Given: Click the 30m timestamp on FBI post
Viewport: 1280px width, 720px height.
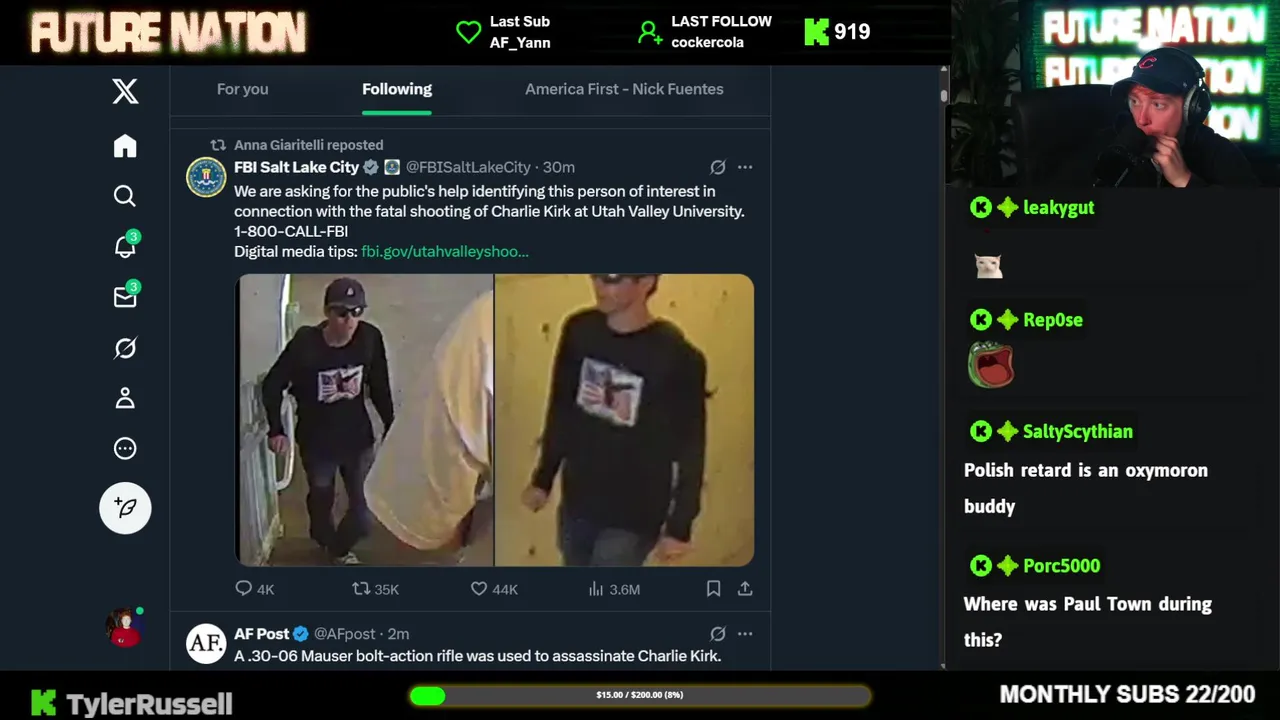Looking at the screenshot, I should [x=559, y=167].
